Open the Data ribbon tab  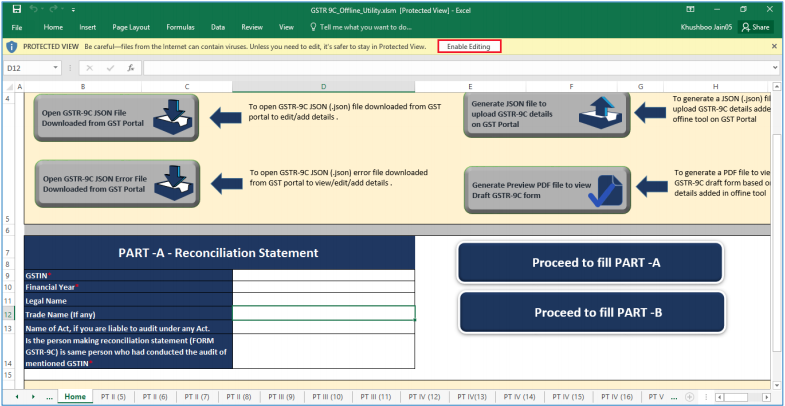(x=218, y=28)
